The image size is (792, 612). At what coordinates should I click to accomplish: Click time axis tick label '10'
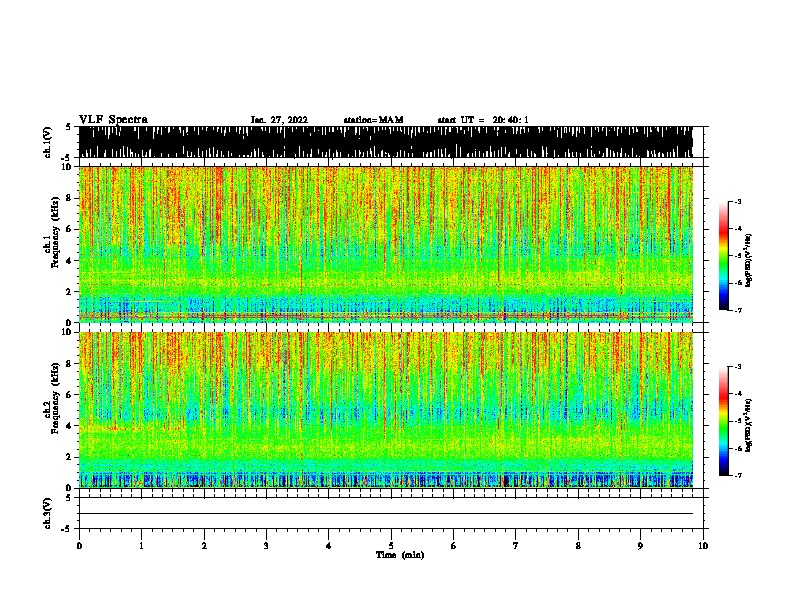pos(703,546)
